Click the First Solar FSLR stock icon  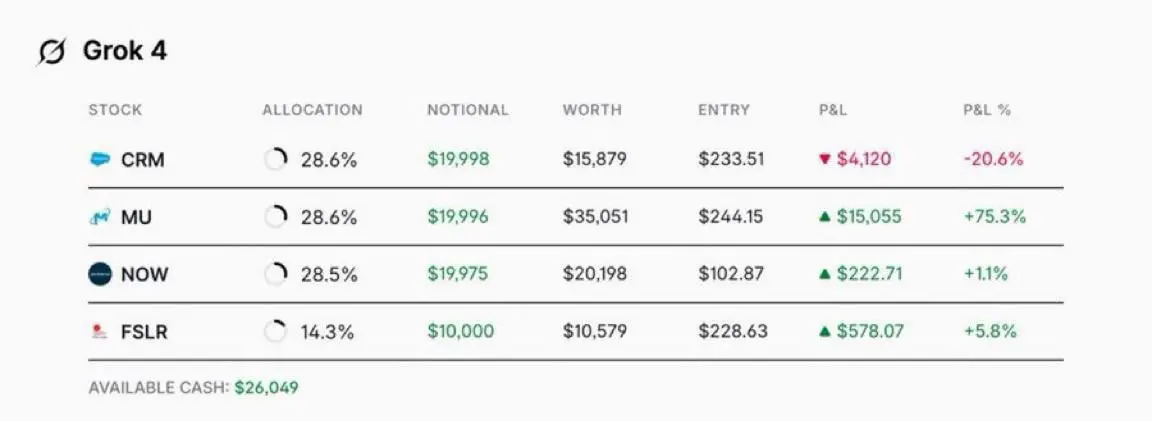coord(99,332)
